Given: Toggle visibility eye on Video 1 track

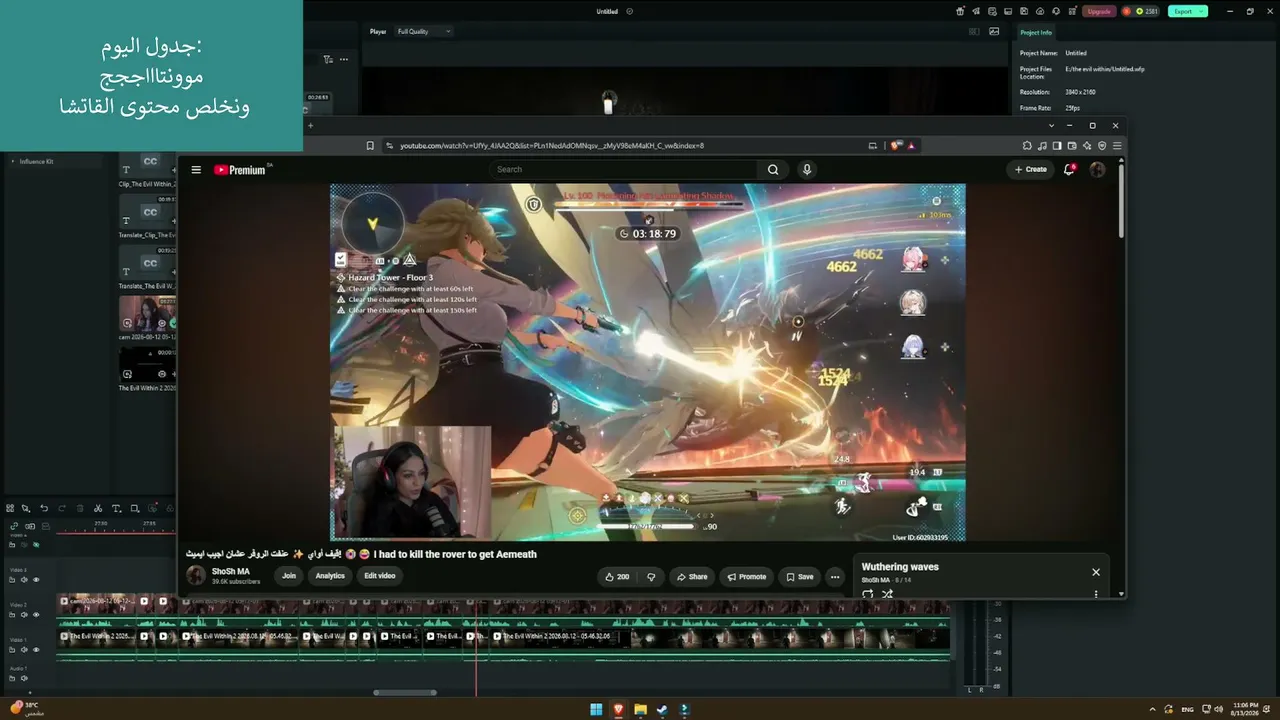Looking at the screenshot, I should click(x=36, y=650).
